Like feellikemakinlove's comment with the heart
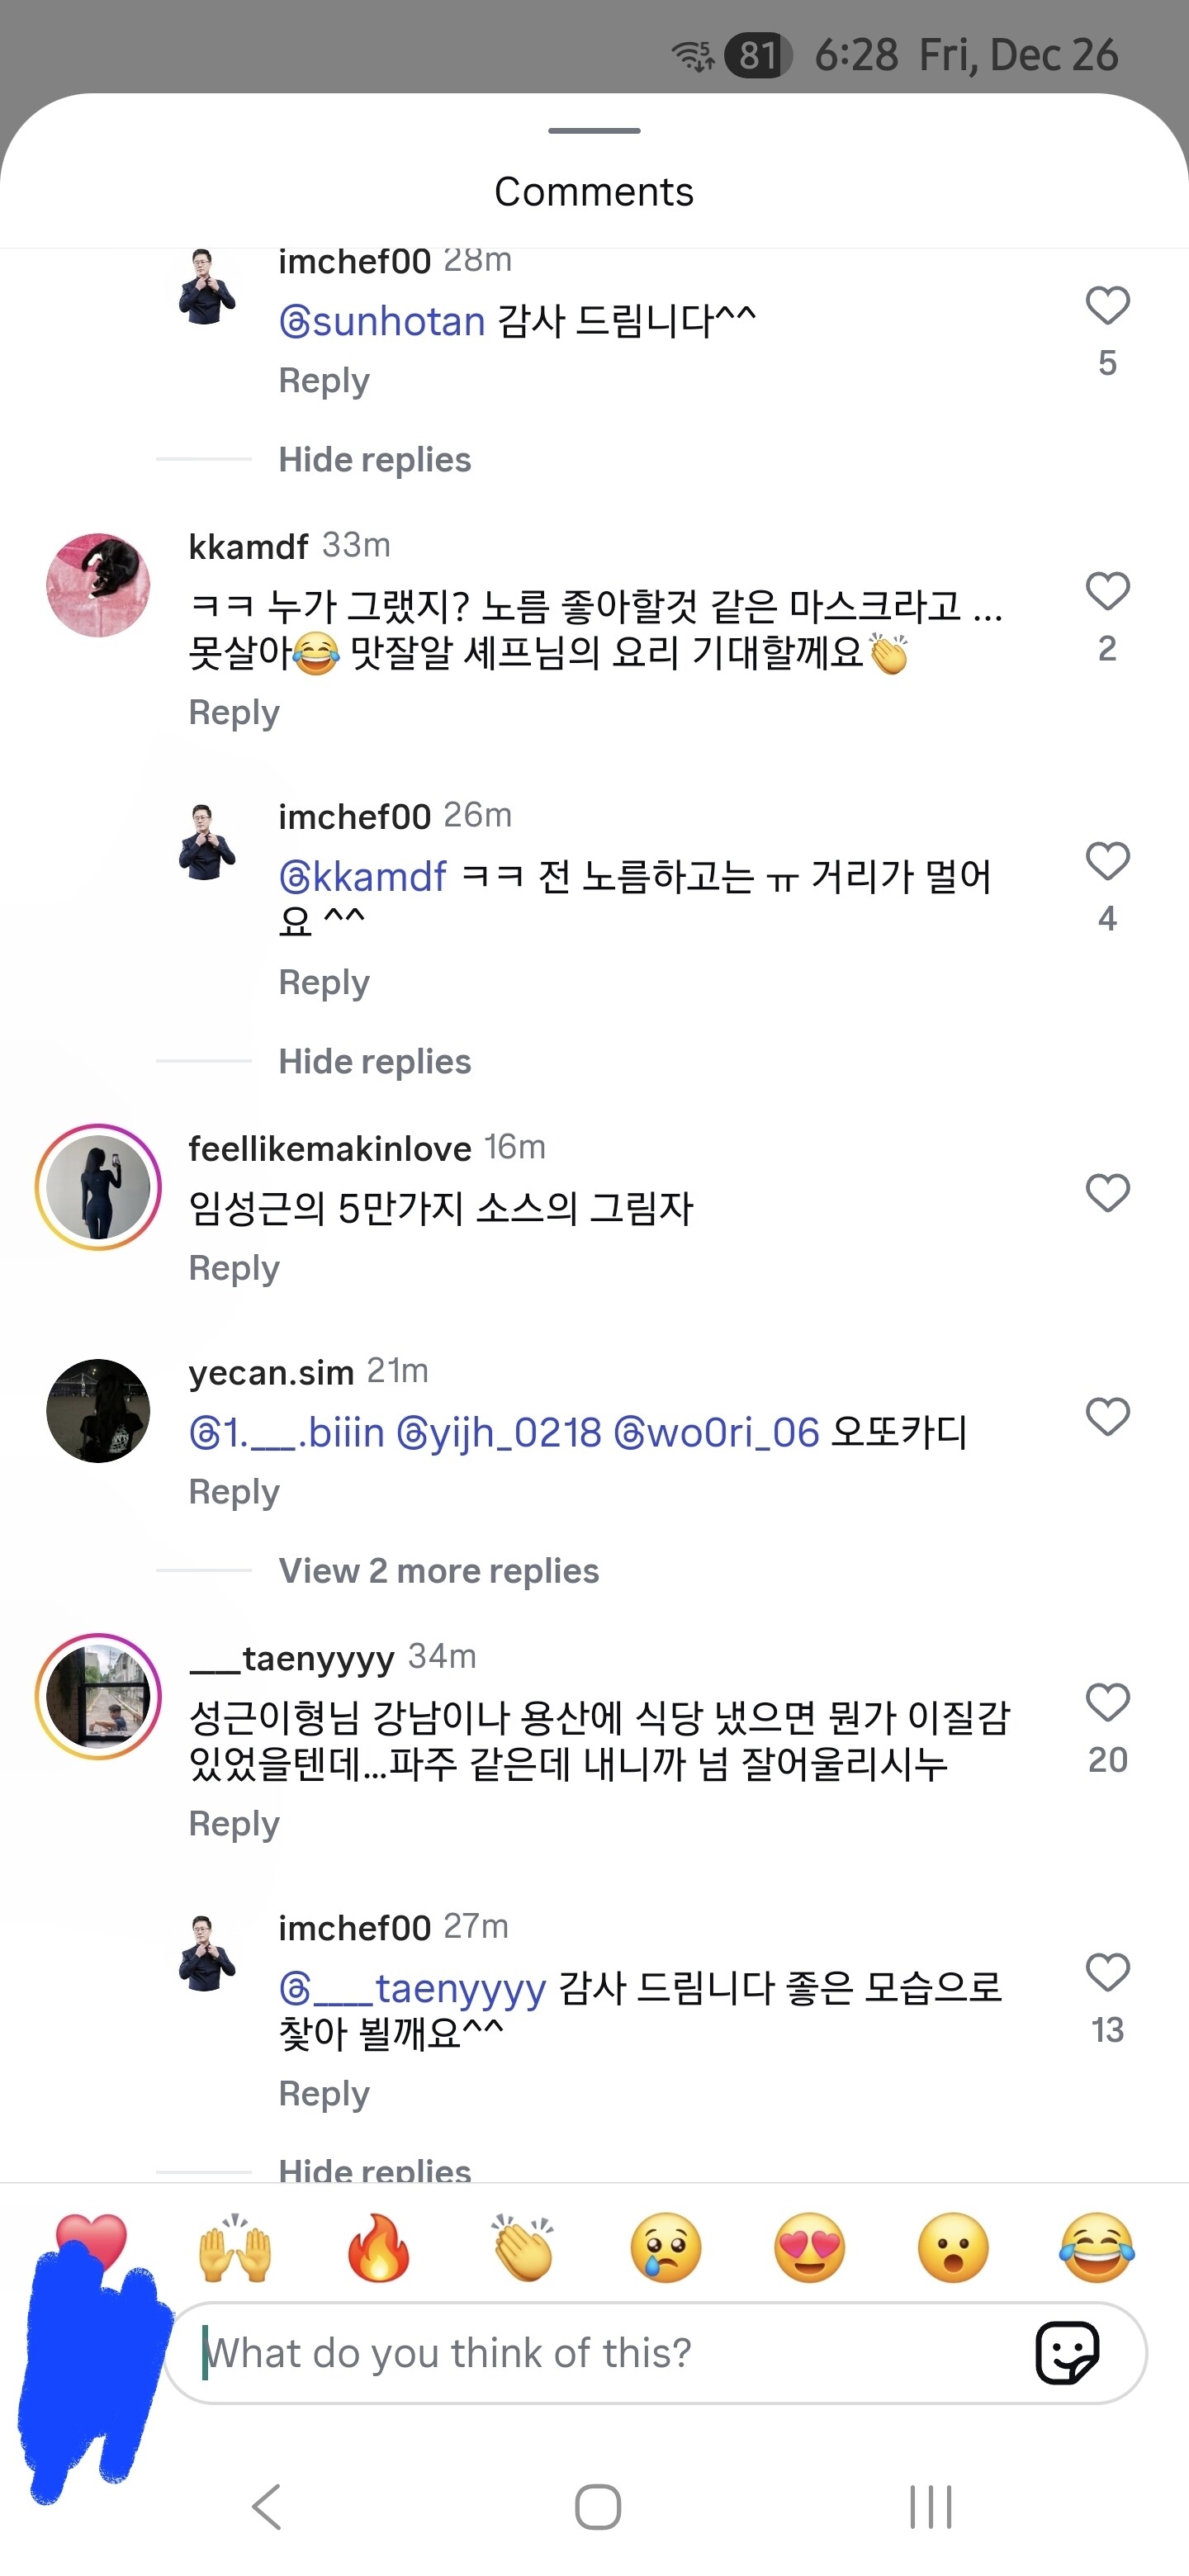The width and height of the screenshot is (1189, 2576). [1107, 1193]
